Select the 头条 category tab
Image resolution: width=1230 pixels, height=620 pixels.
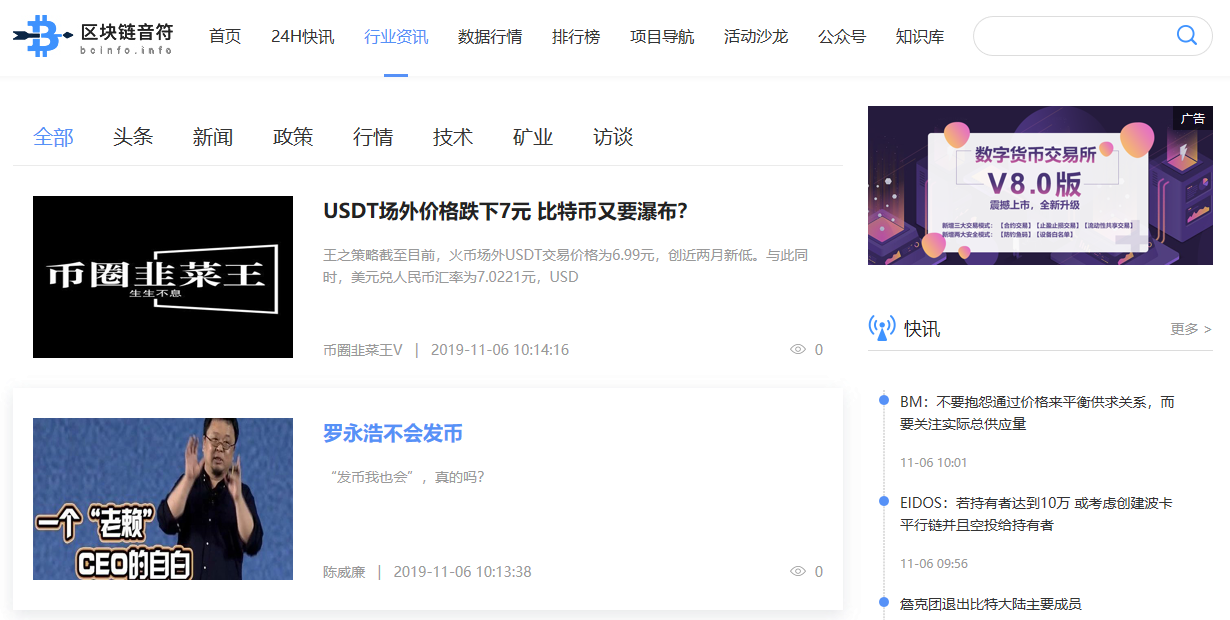[133, 137]
